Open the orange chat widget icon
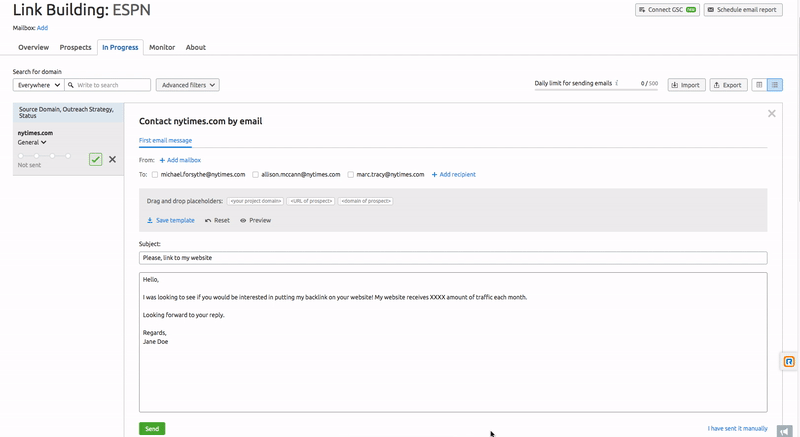Screen dimensions: 800x437 [789, 362]
